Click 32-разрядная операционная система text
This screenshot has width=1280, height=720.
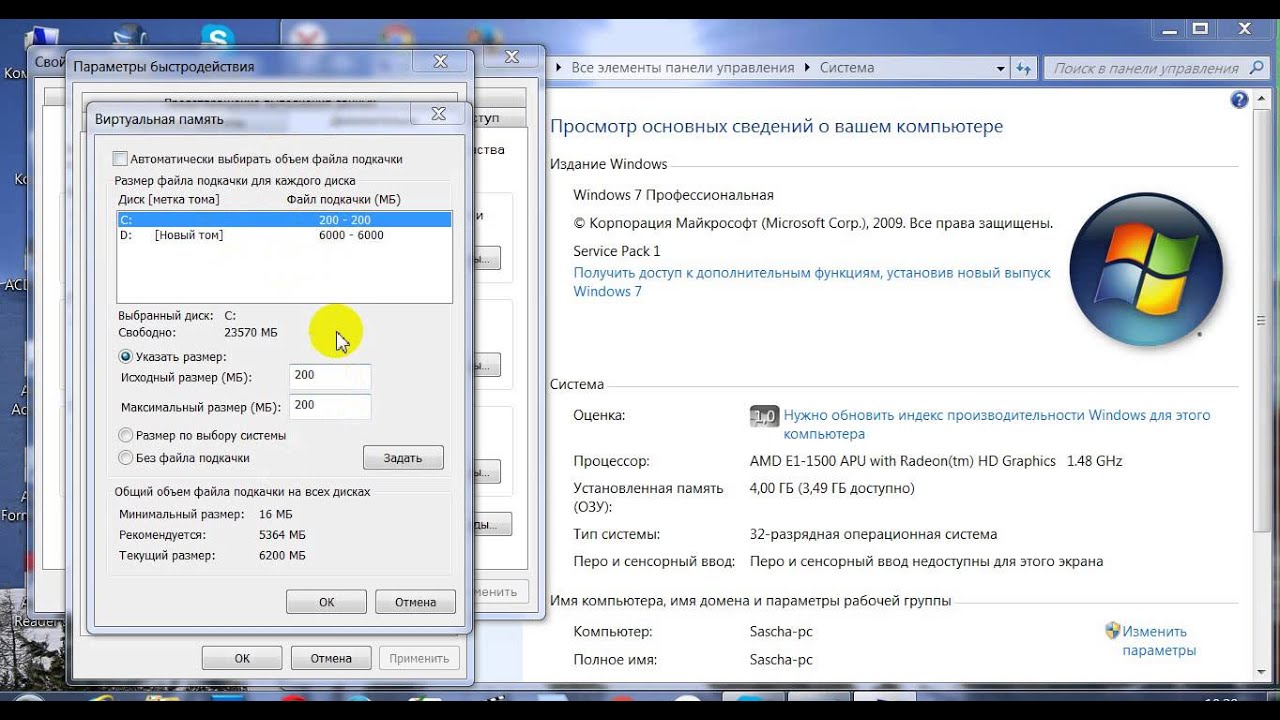pyautogui.click(x=873, y=534)
